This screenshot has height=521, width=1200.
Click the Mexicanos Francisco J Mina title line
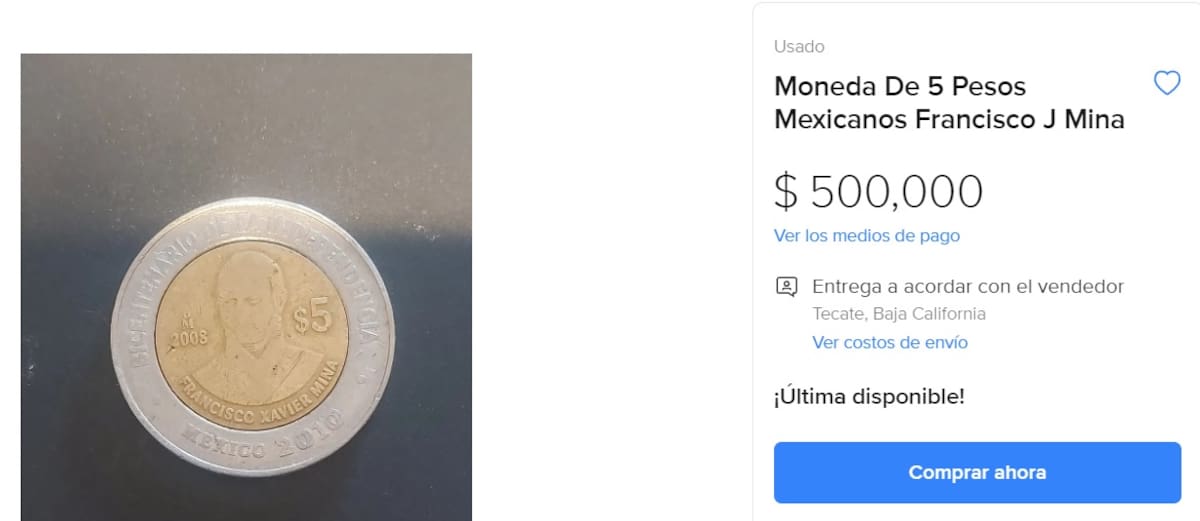click(x=949, y=120)
